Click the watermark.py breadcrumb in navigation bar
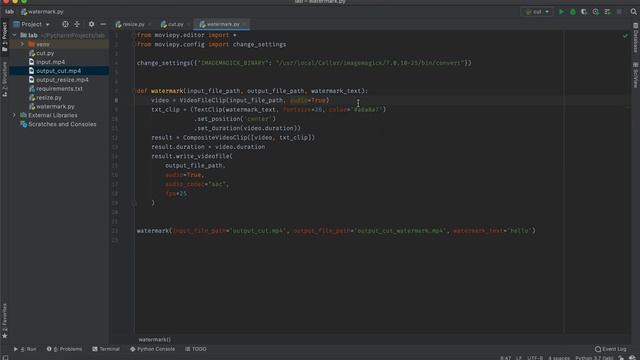The height and width of the screenshot is (360, 640). click(x=42, y=12)
